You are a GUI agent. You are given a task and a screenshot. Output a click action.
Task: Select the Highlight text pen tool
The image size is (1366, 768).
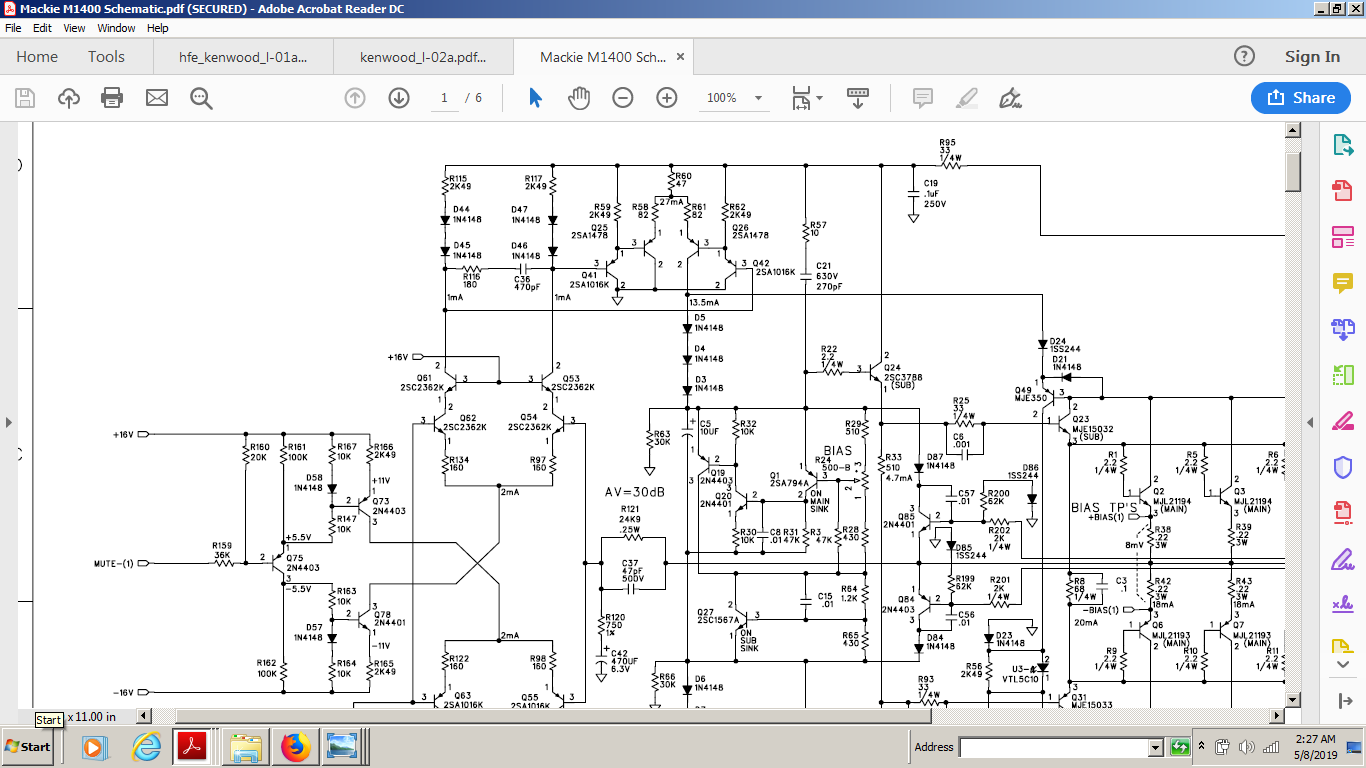click(966, 98)
